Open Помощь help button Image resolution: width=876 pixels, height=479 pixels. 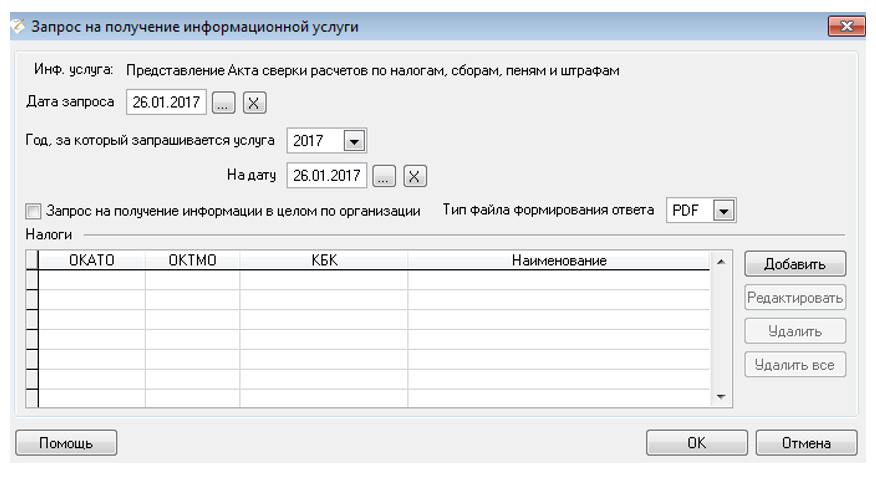[67, 443]
